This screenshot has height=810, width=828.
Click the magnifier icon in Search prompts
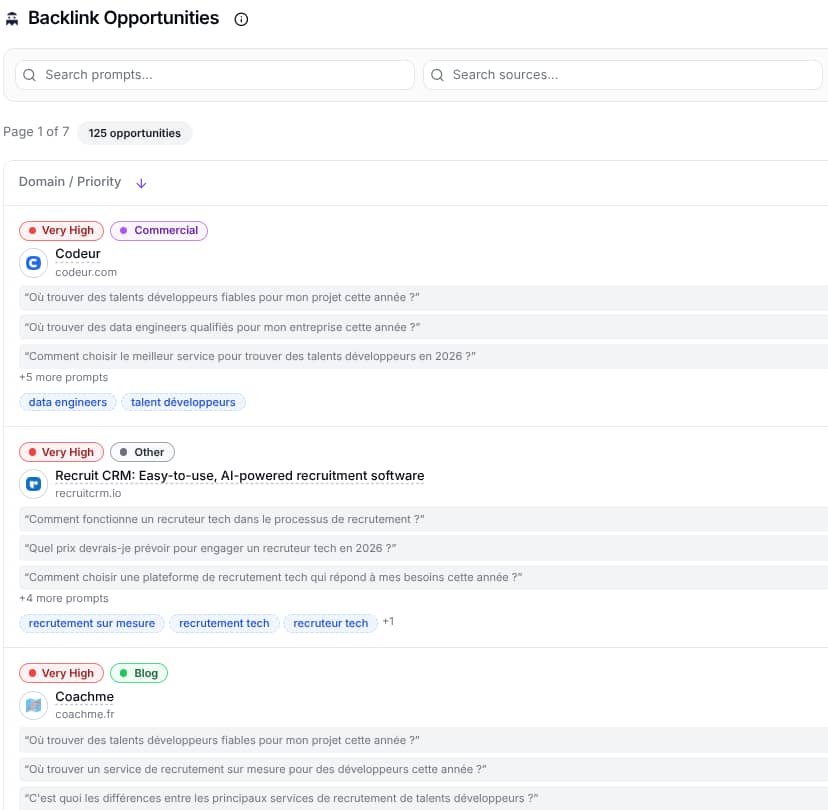click(30, 75)
